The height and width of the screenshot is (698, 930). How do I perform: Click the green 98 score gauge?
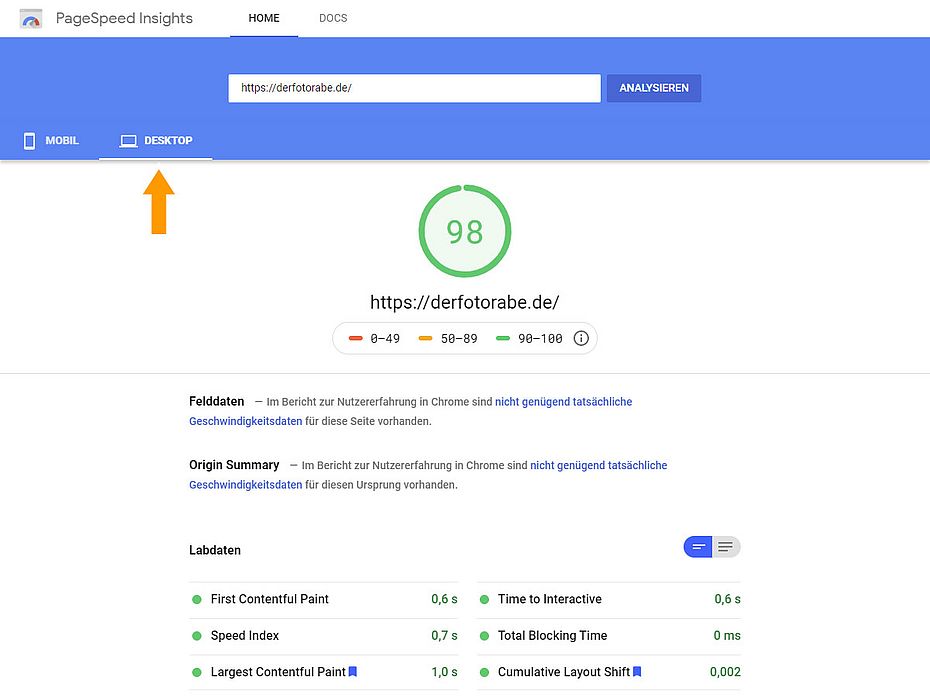465,231
